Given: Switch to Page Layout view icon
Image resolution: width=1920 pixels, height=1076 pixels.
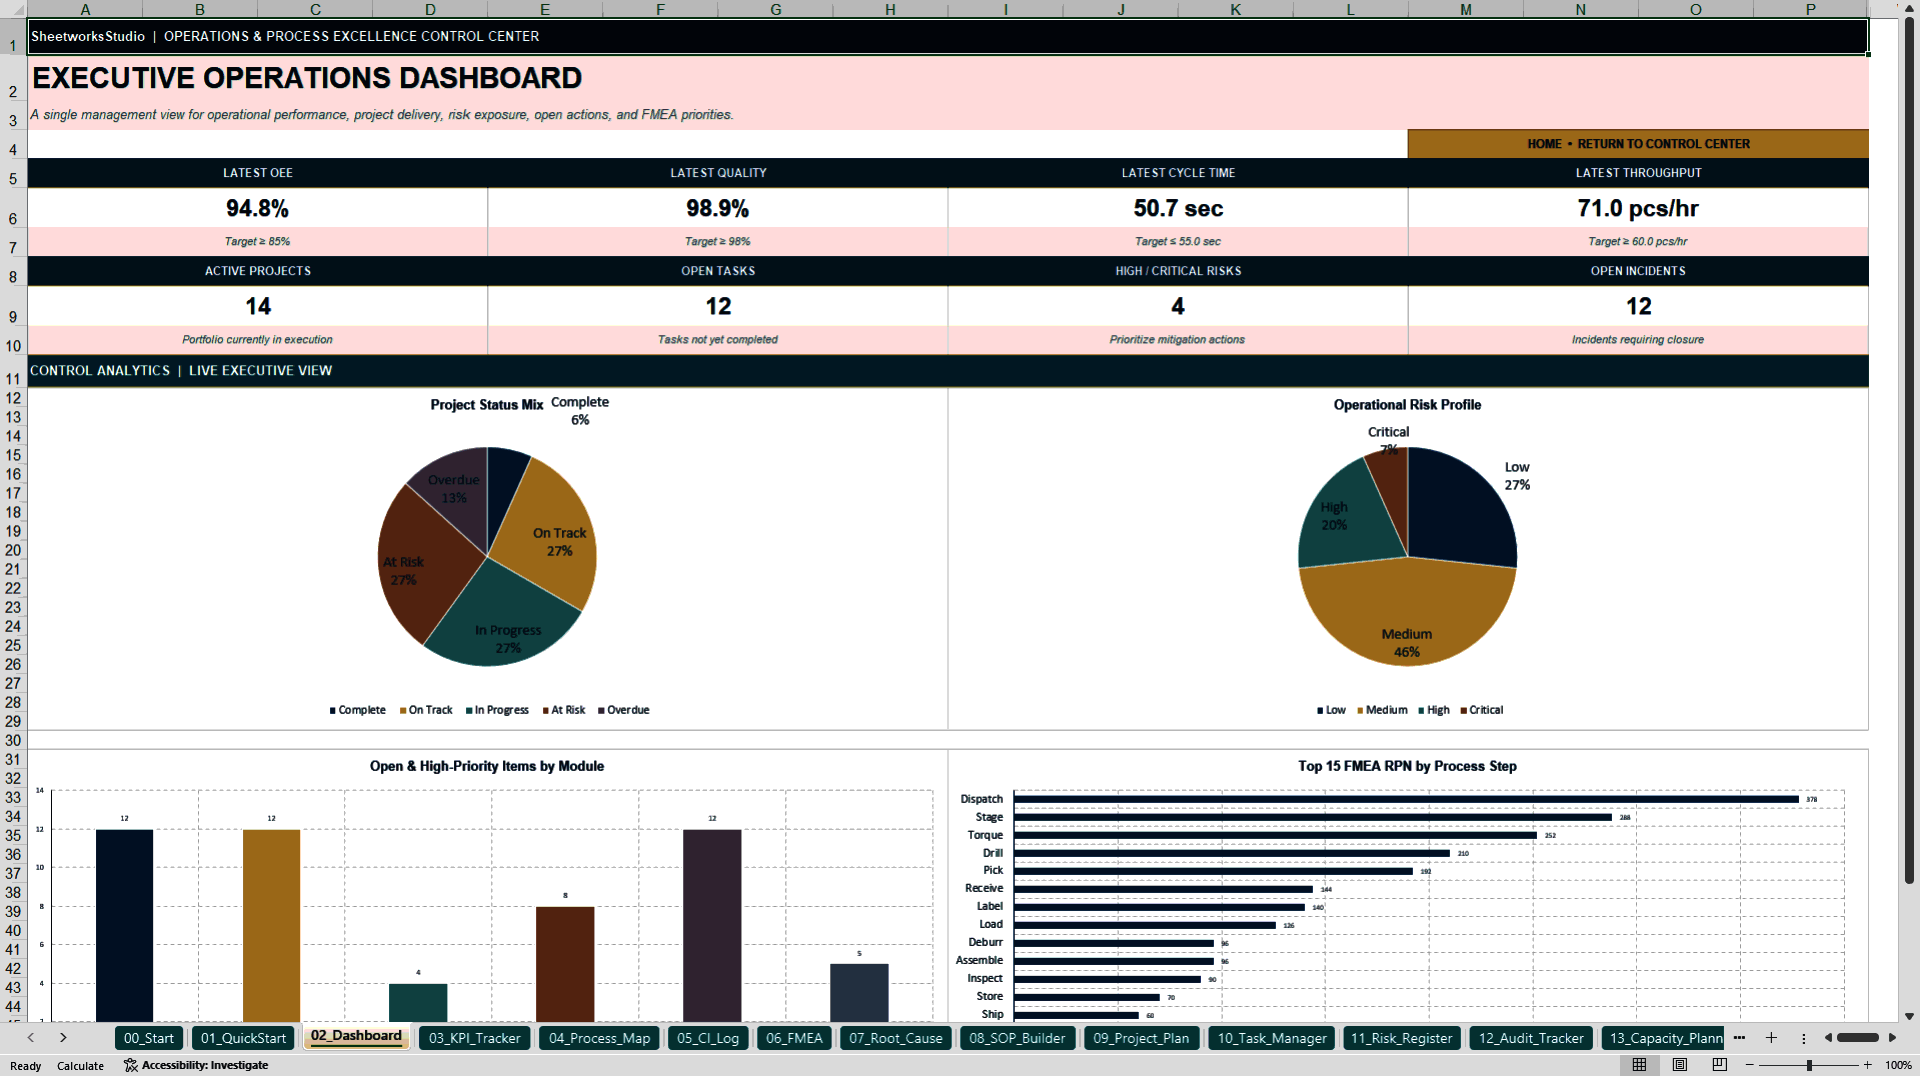Looking at the screenshot, I should pos(1680,1065).
